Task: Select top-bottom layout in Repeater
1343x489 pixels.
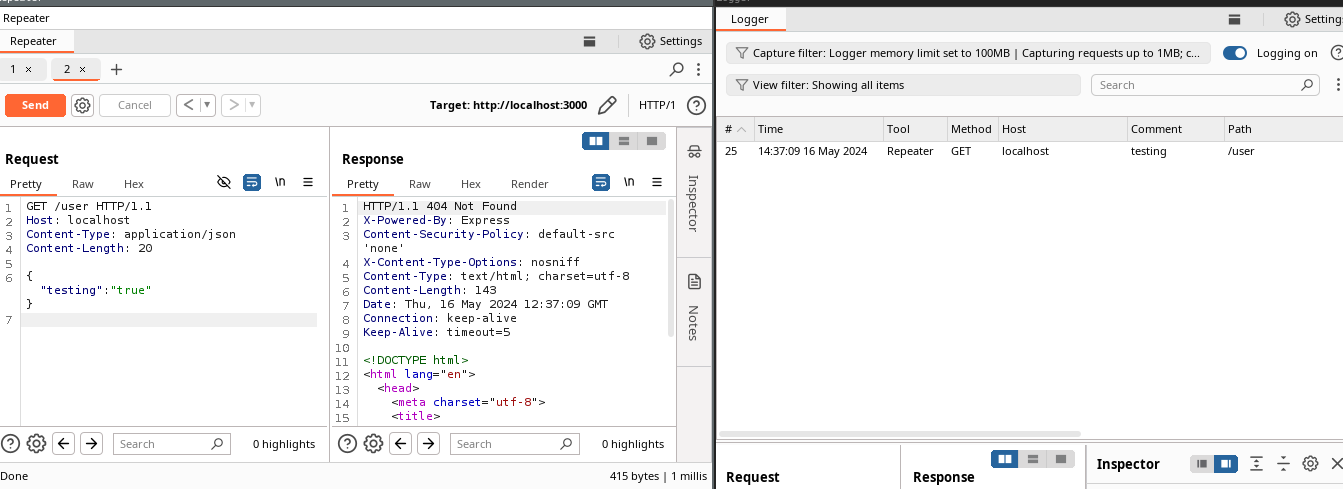Action: point(624,141)
